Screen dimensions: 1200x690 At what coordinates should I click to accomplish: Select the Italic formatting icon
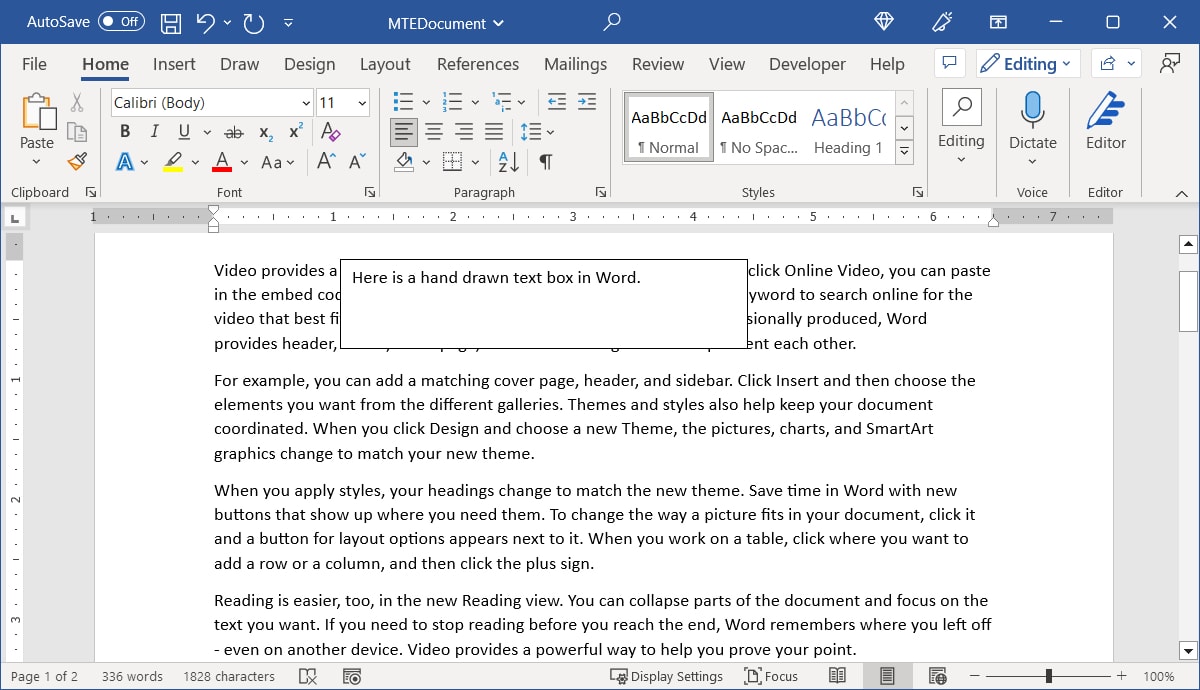pyautogui.click(x=152, y=131)
